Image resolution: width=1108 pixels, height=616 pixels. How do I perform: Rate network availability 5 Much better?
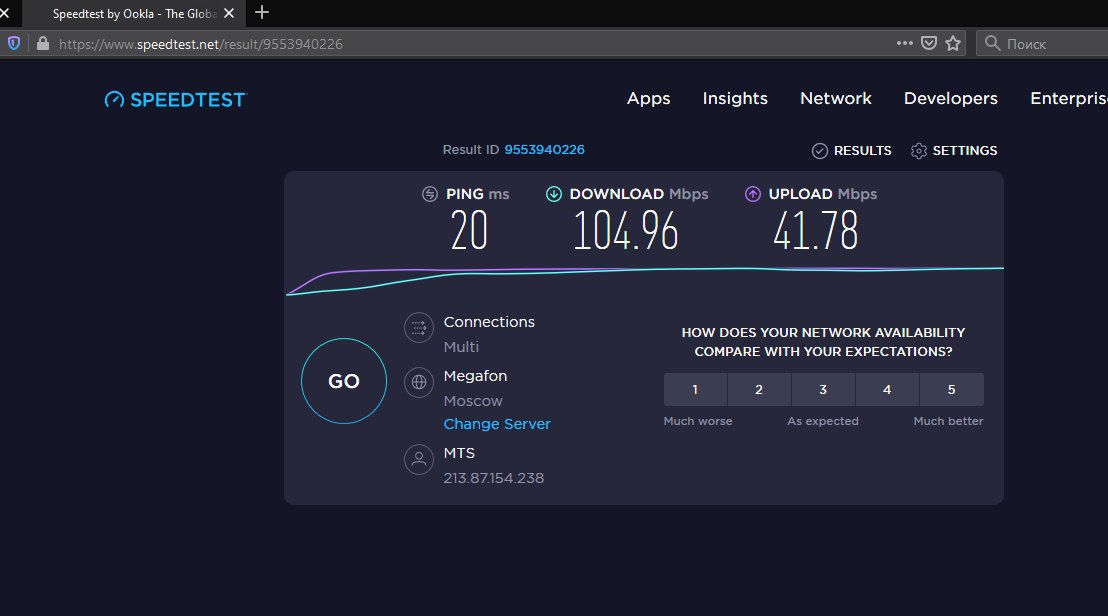(951, 389)
